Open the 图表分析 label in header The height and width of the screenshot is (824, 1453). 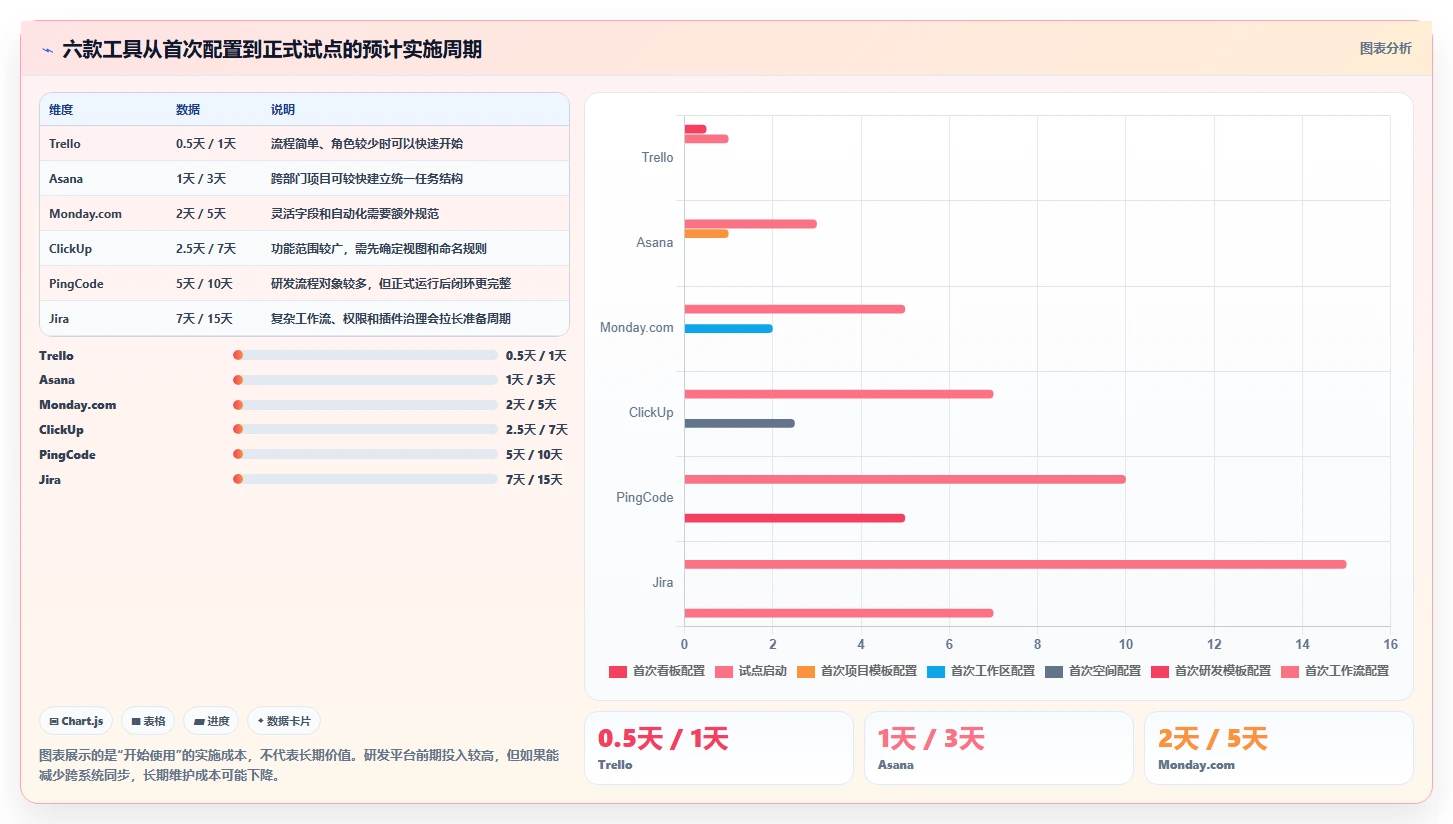(x=1385, y=48)
